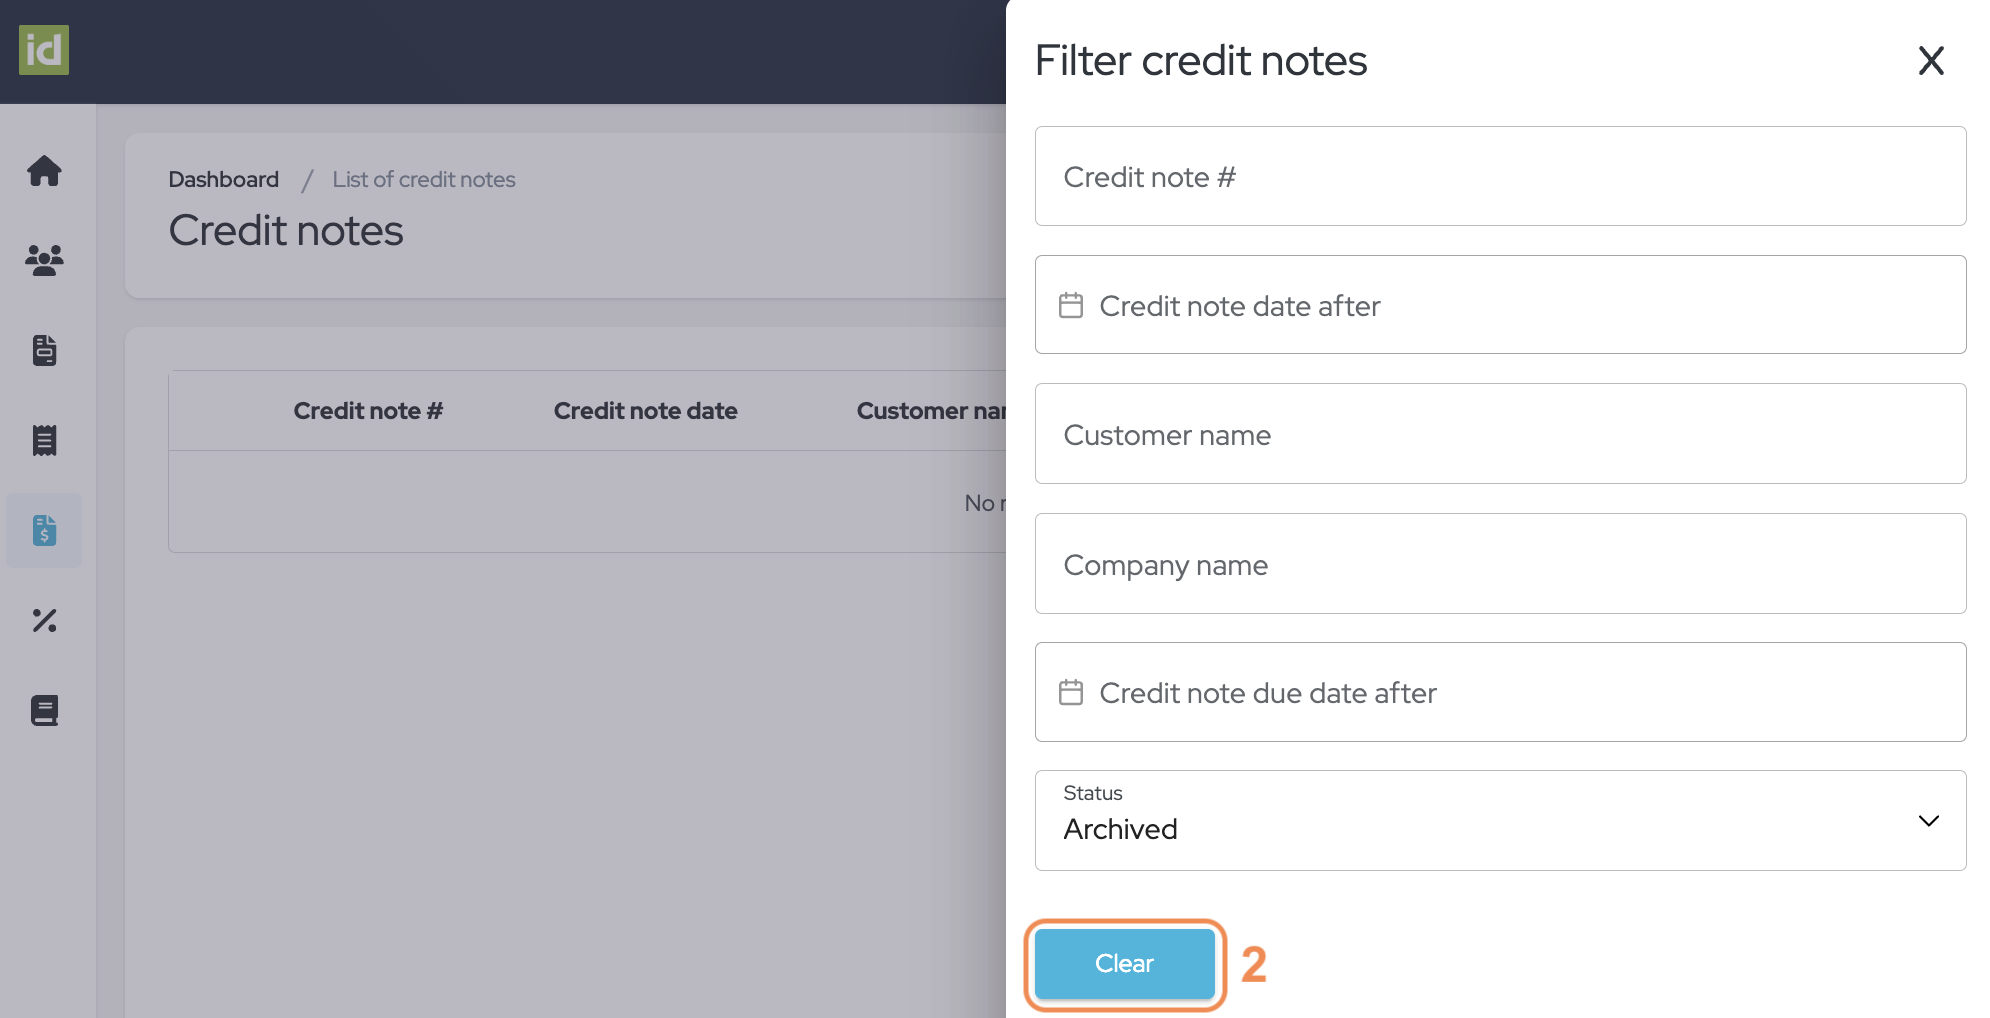
Task: Open the receipt sidebar icon
Action: click(x=44, y=440)
